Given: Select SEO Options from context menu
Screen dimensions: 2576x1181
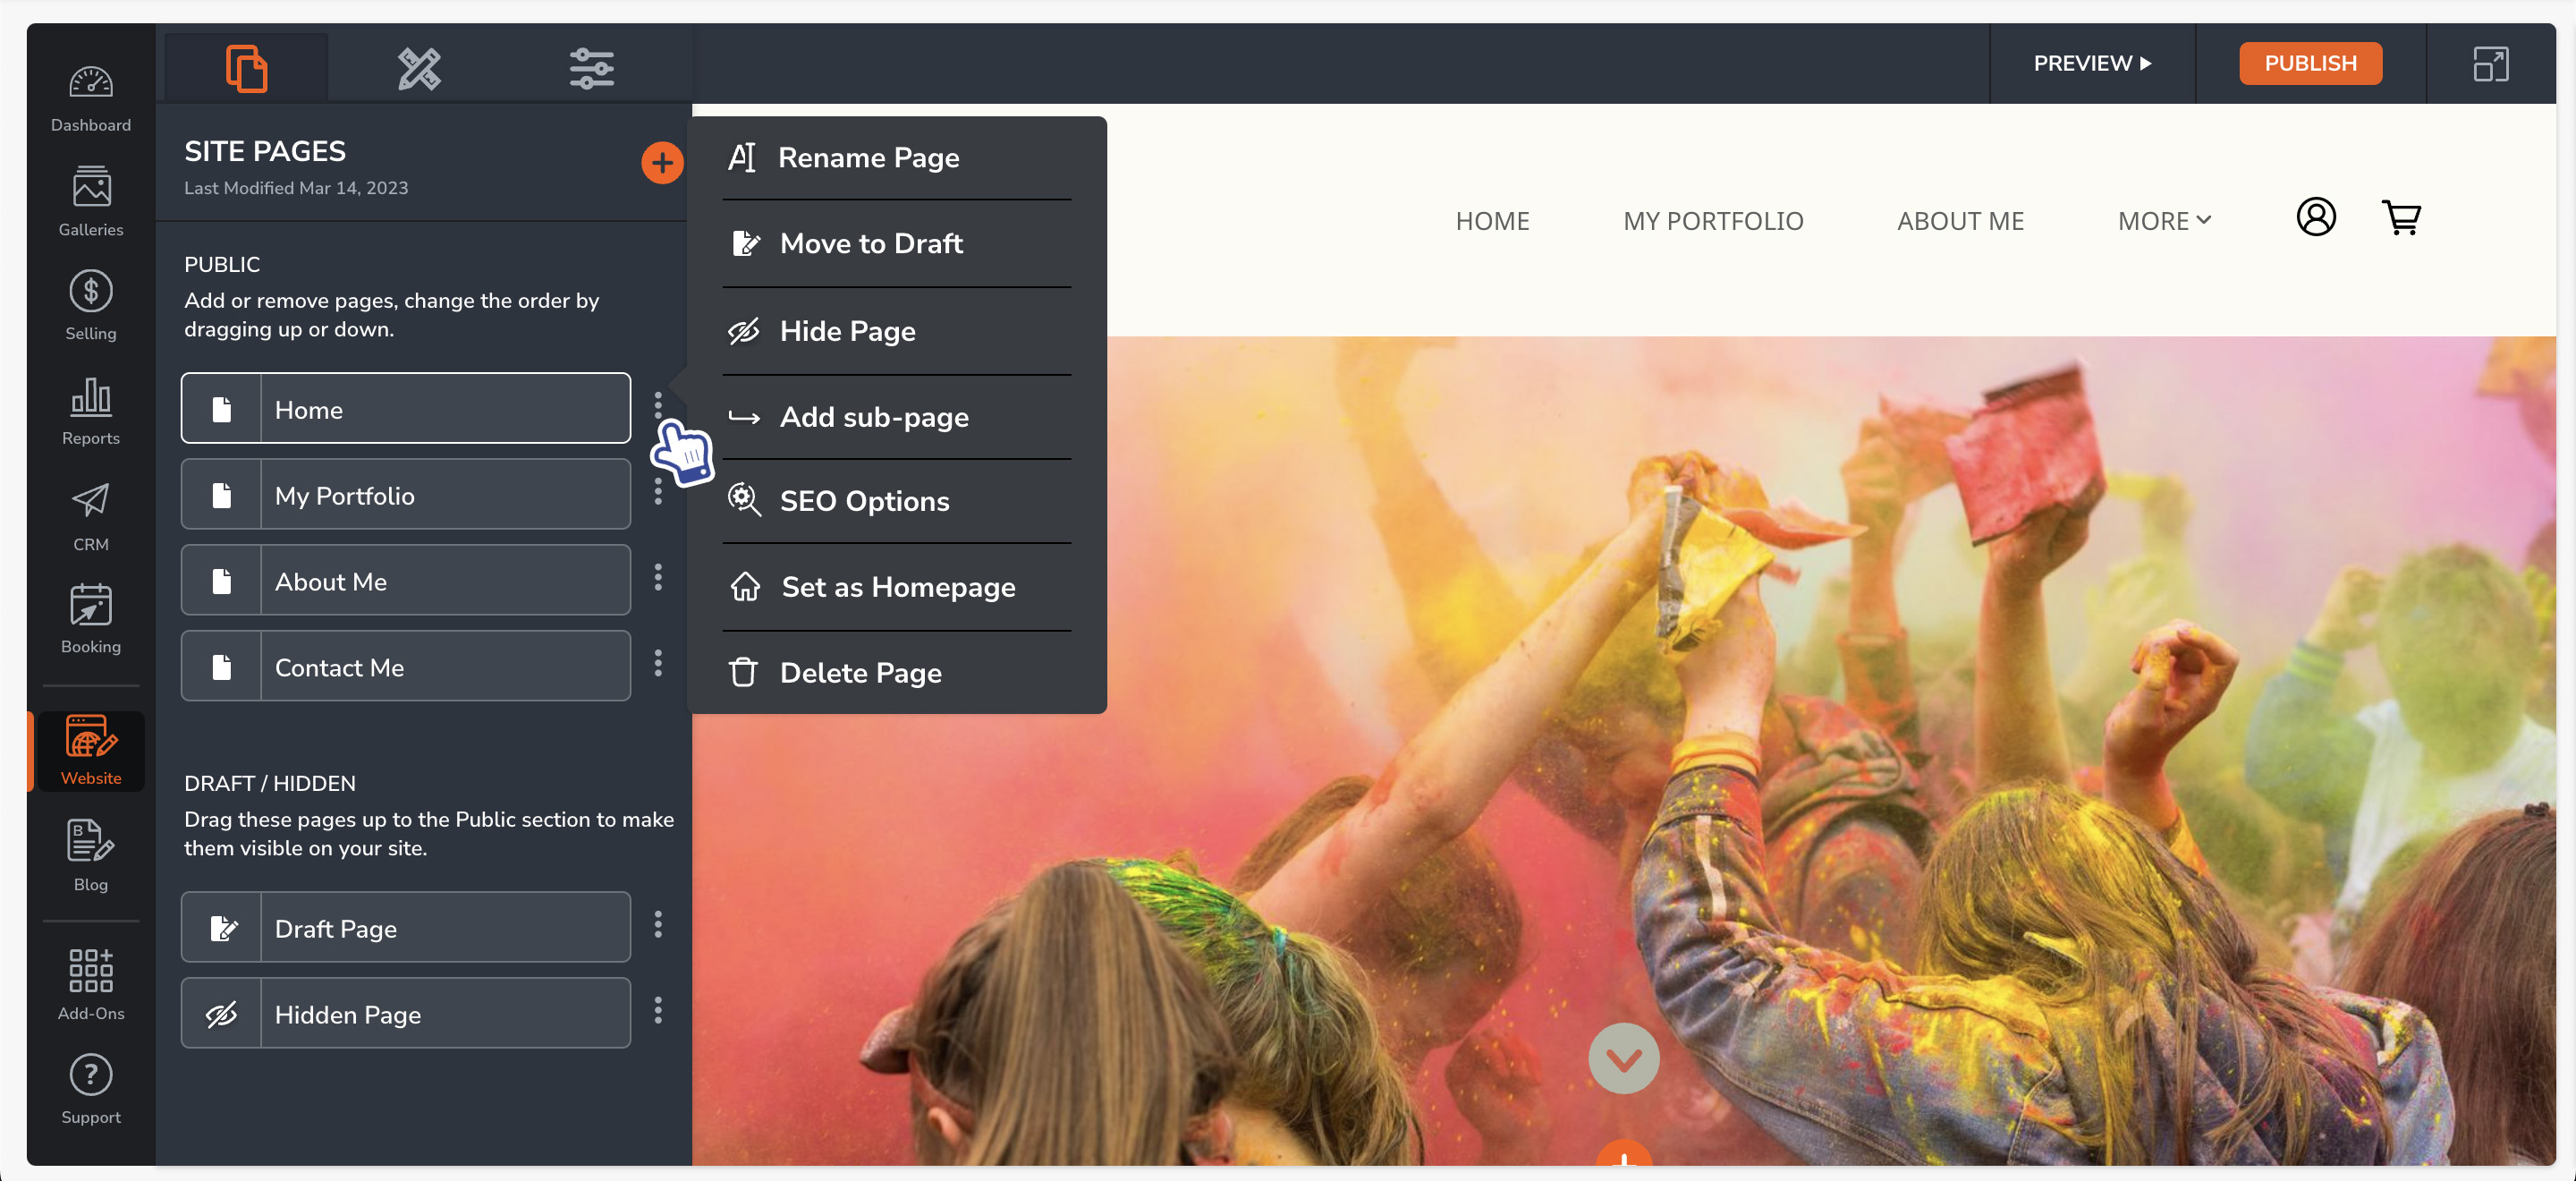Looking at the screenshot, I should 866,499.
